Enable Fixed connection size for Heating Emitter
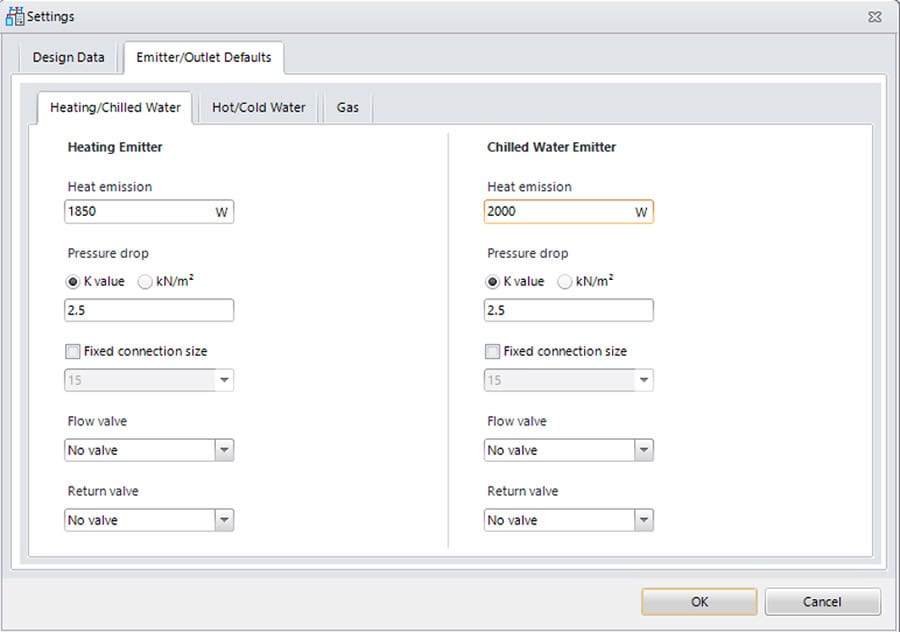The image size is (900, 632). coord(73,351)
